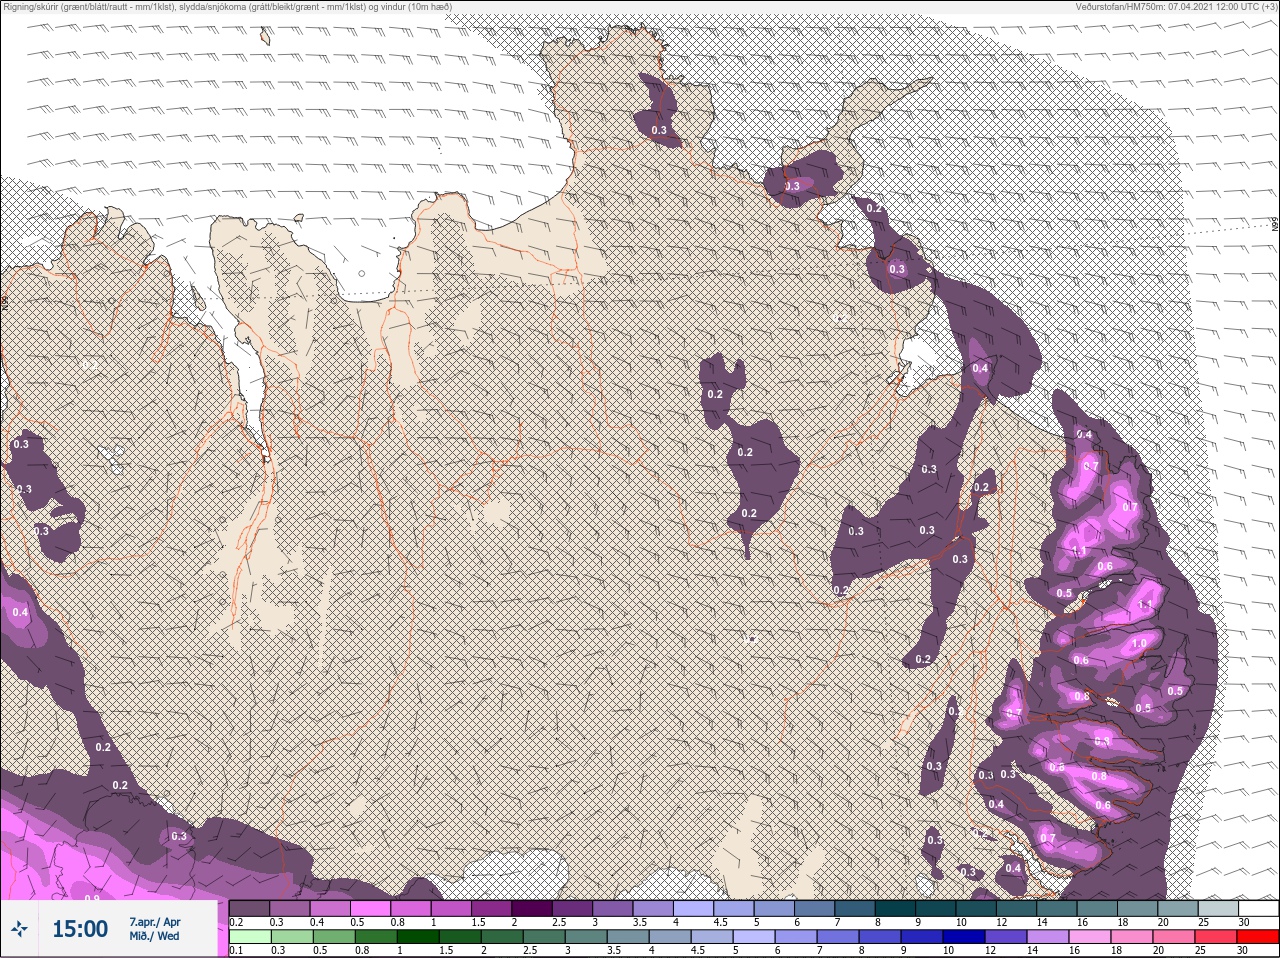Image resolution: width=1280 pixels, height=958 pixels.
Task: Click the '0.9' value in the bottom-left pink area
Action: click(92, 898)
